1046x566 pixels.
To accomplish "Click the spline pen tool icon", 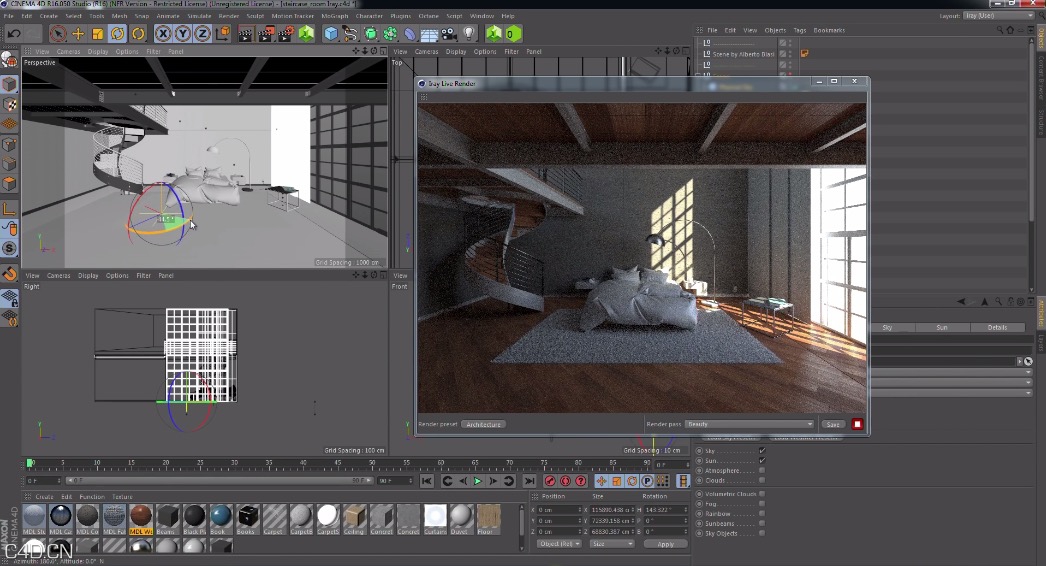I will pos(350,33).
